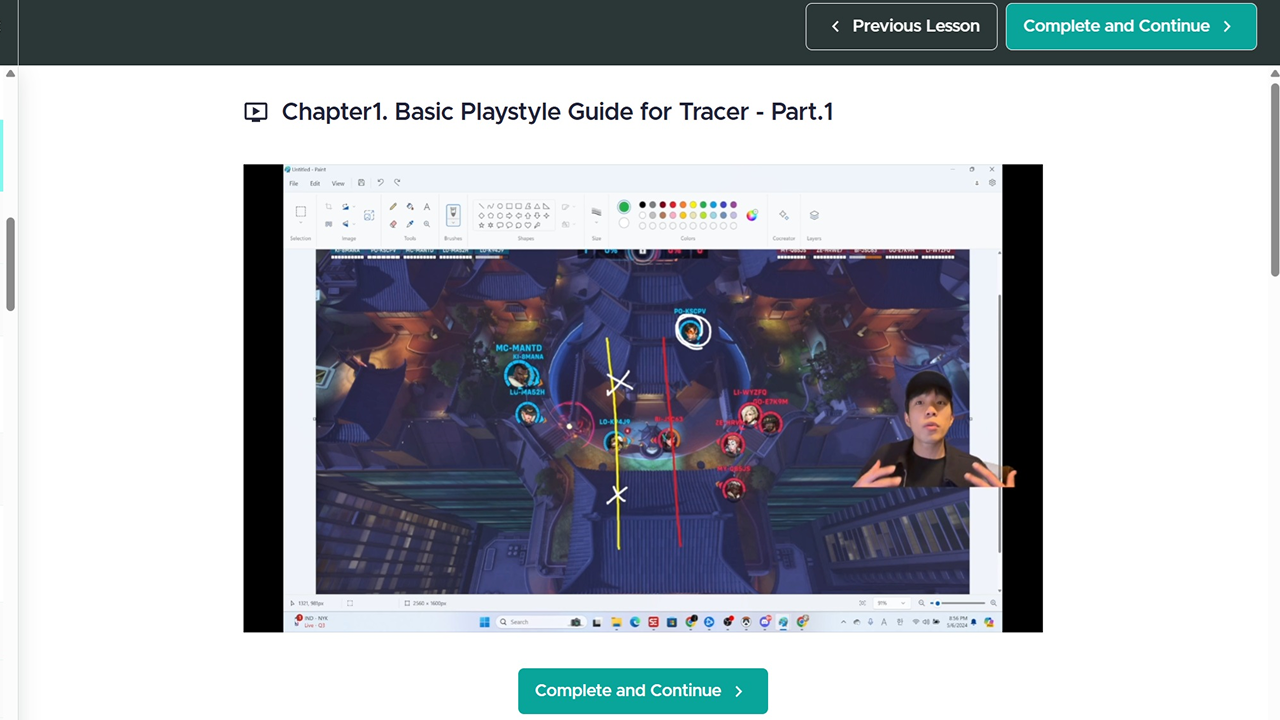Select the Fill bucket tool in Paint
This screenshot has width=1280, height=720.
(410, 207)
